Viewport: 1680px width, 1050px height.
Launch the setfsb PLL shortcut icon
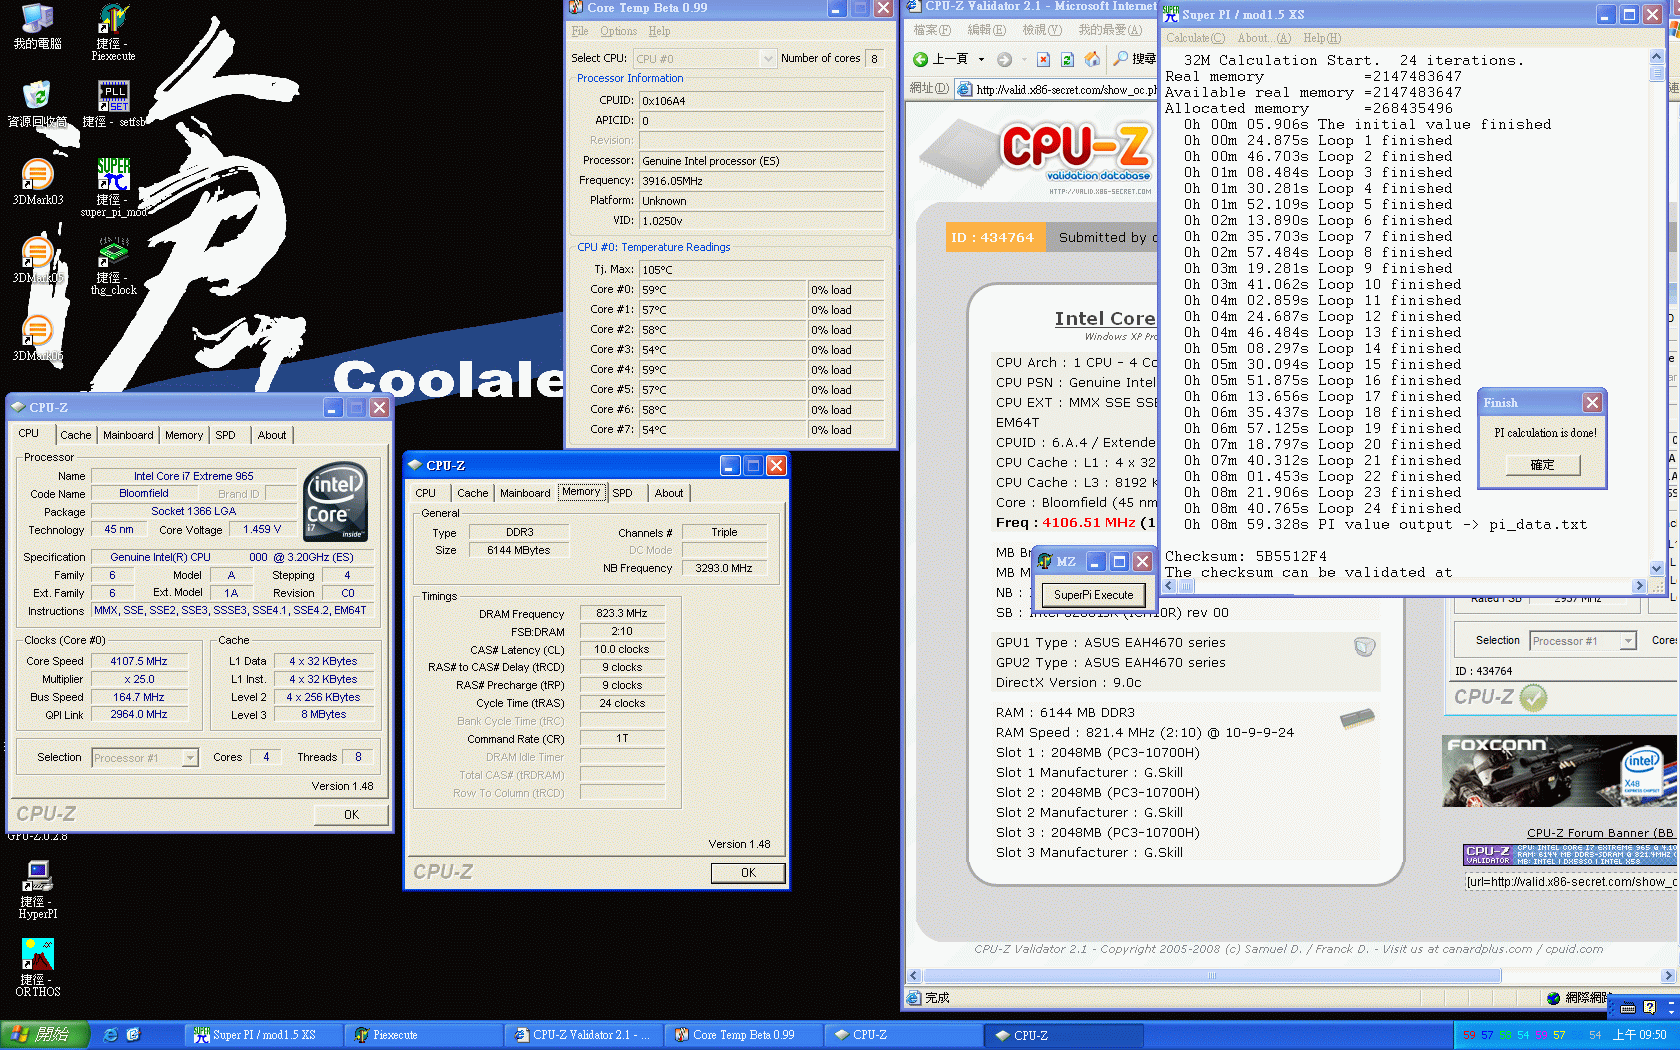[x=113, y=104]
